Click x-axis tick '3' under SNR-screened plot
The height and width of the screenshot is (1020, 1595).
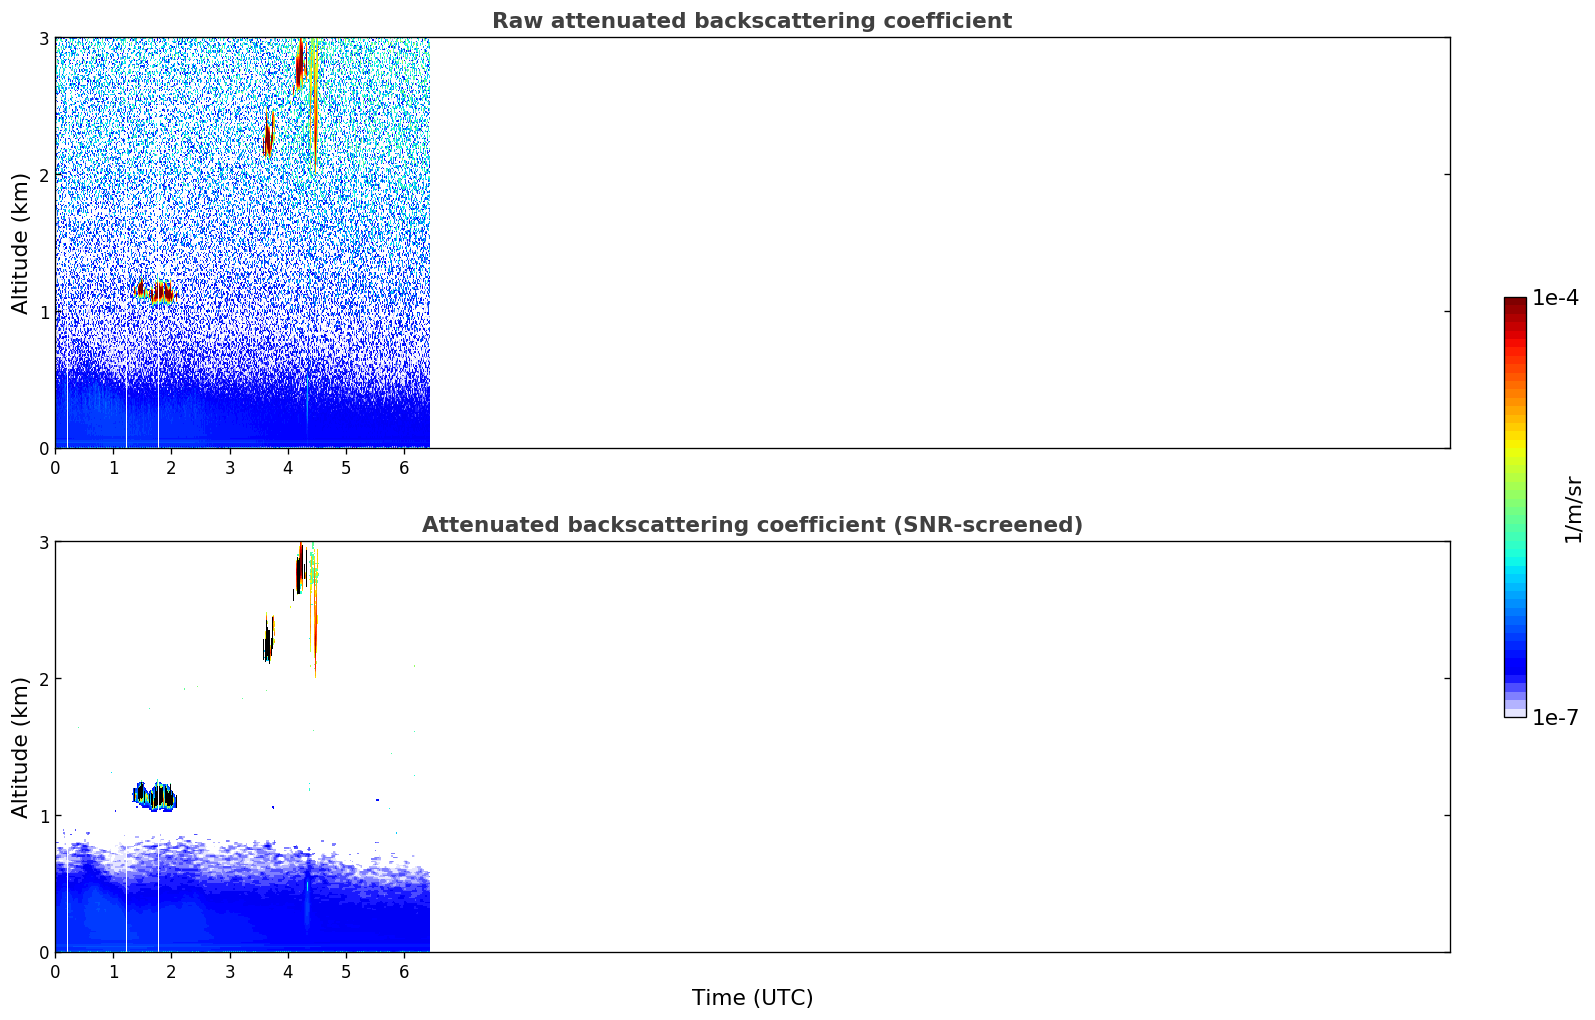[230, 971]
